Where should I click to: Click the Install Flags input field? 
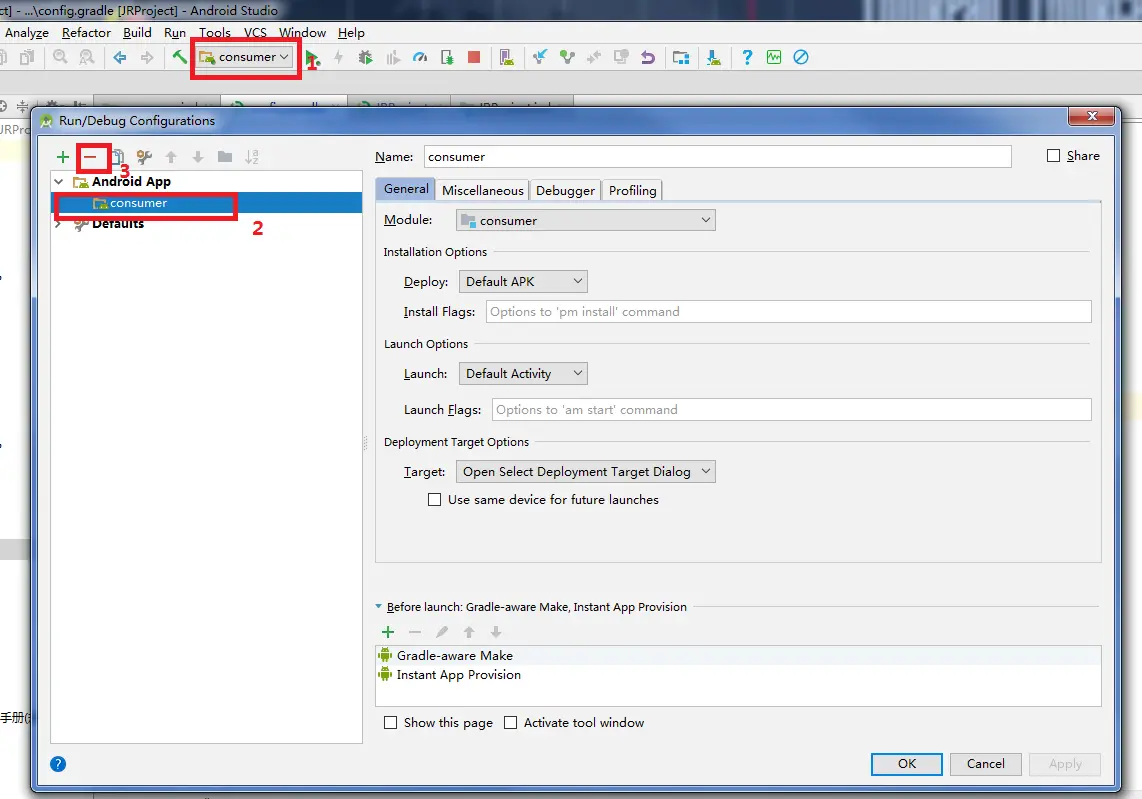tap(789, 312)
